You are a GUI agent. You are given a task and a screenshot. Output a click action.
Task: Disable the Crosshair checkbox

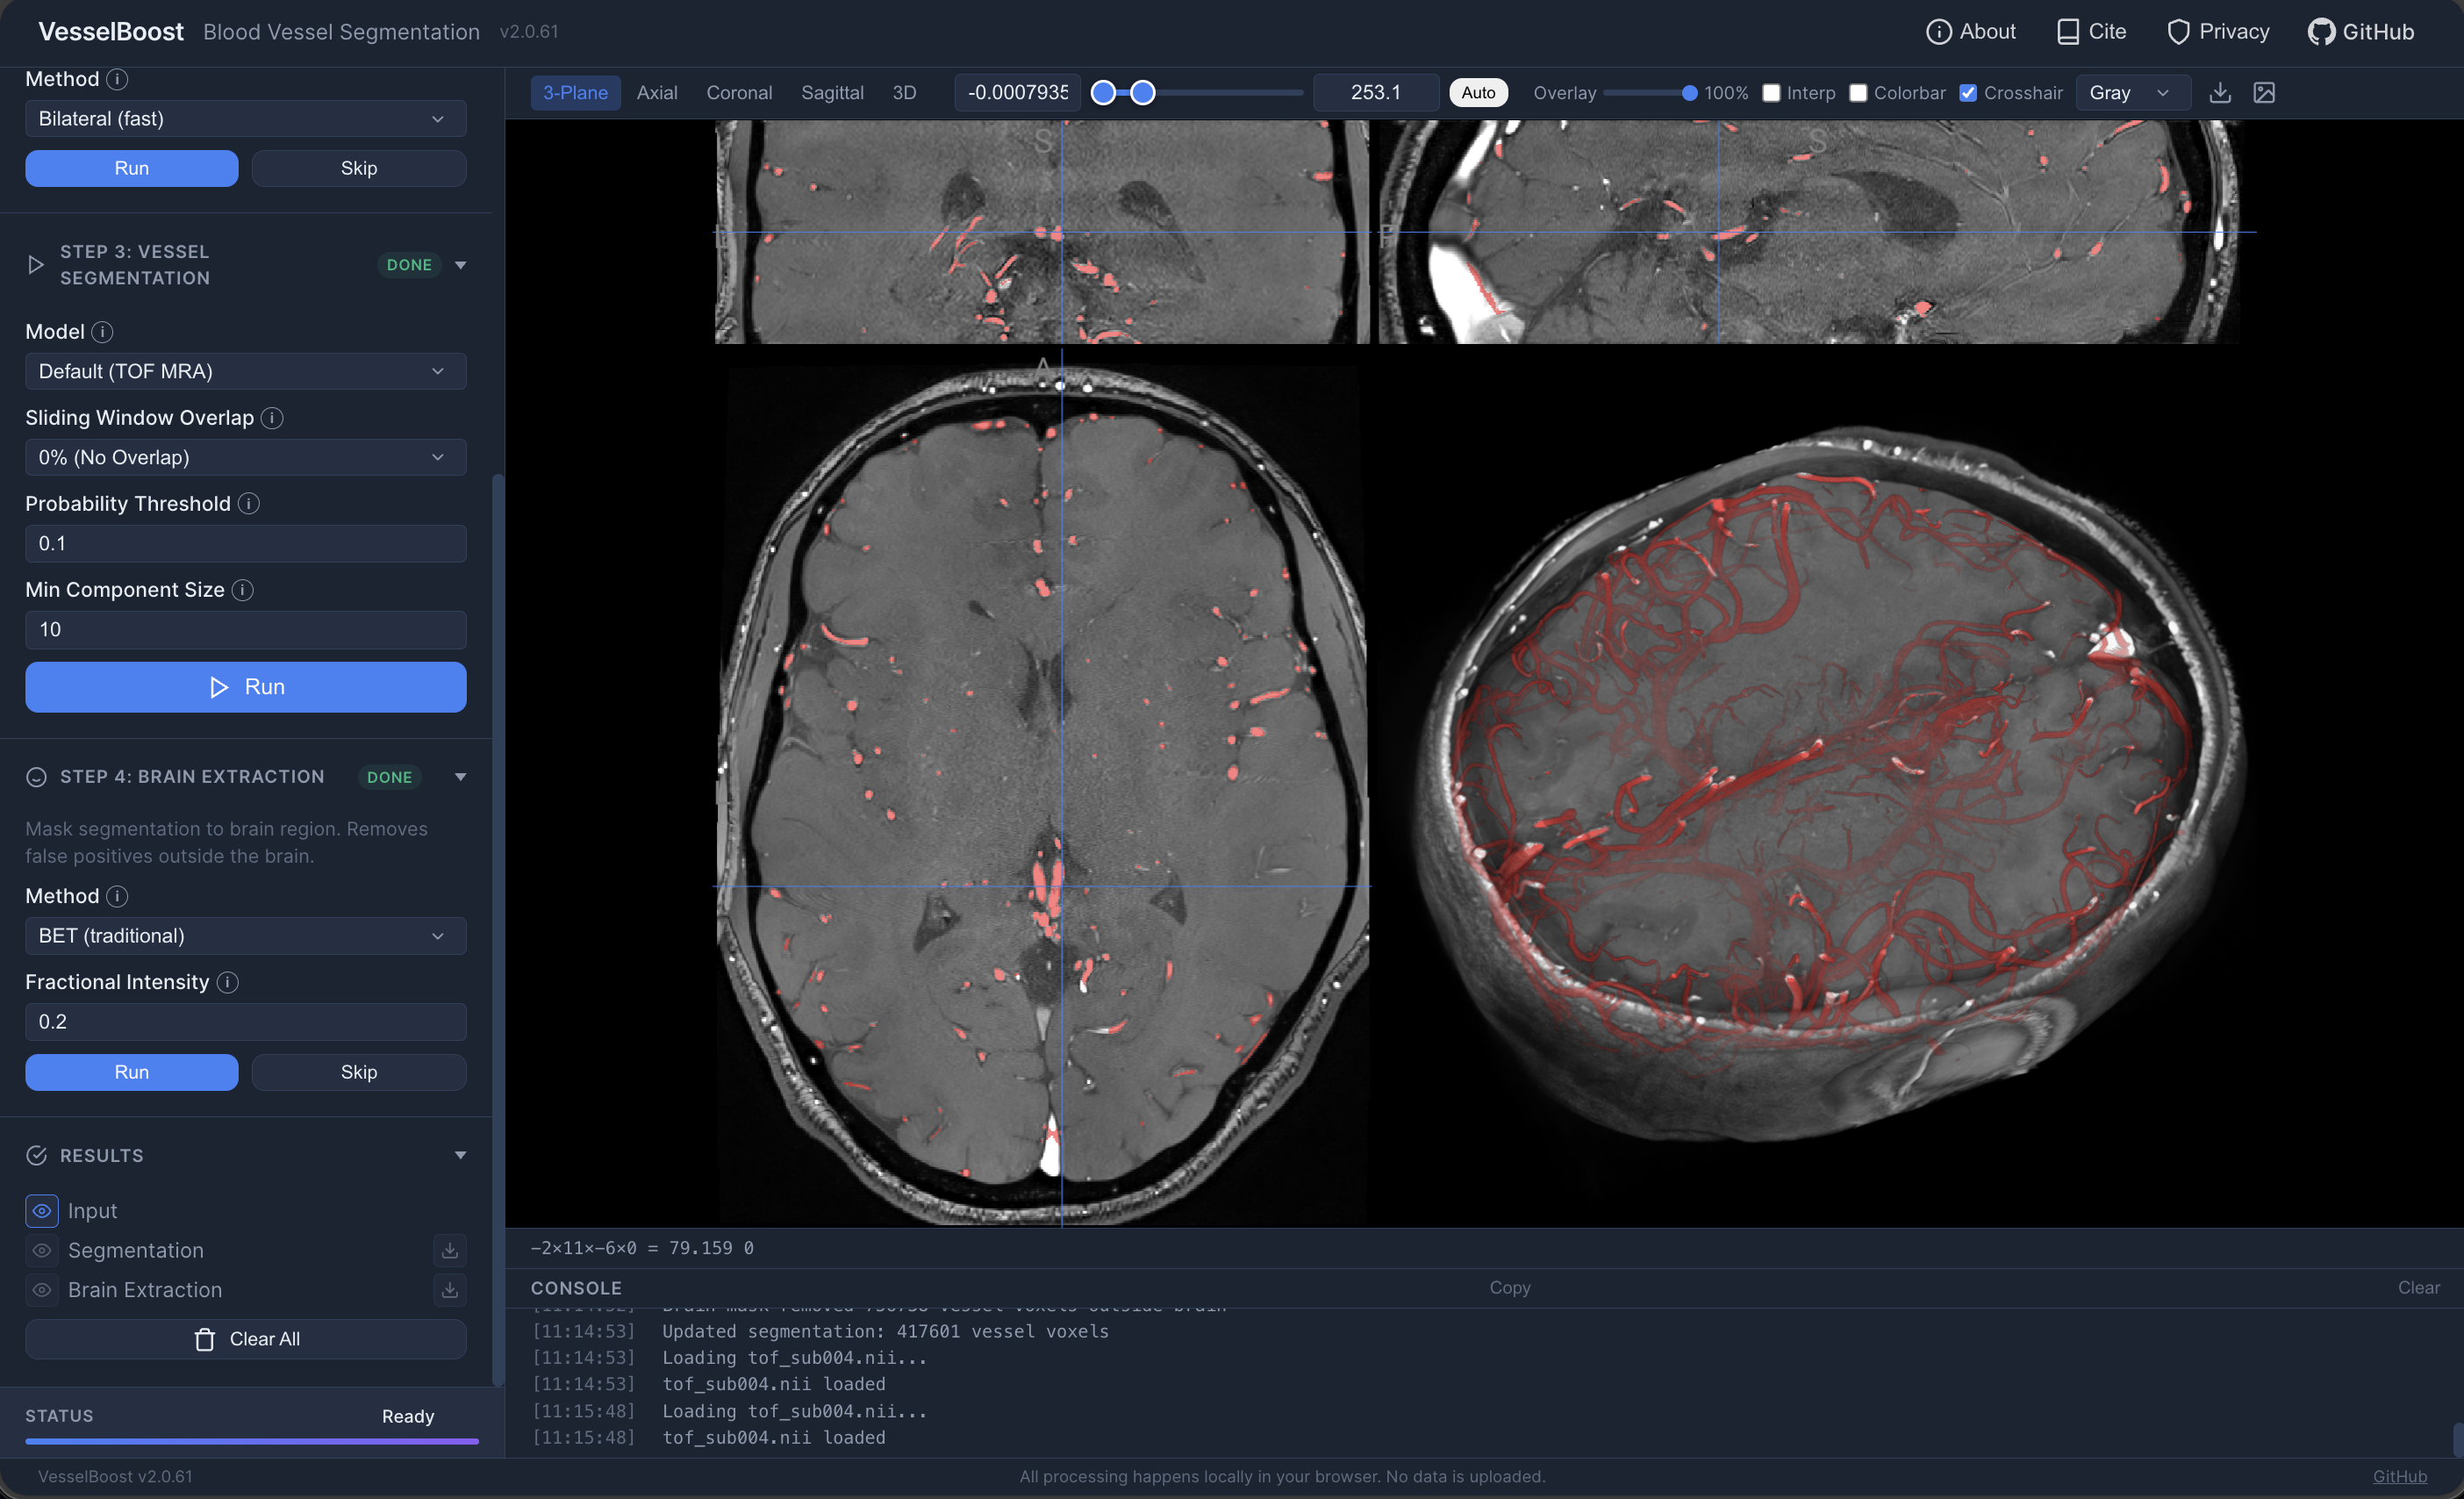pos(1969,92)
